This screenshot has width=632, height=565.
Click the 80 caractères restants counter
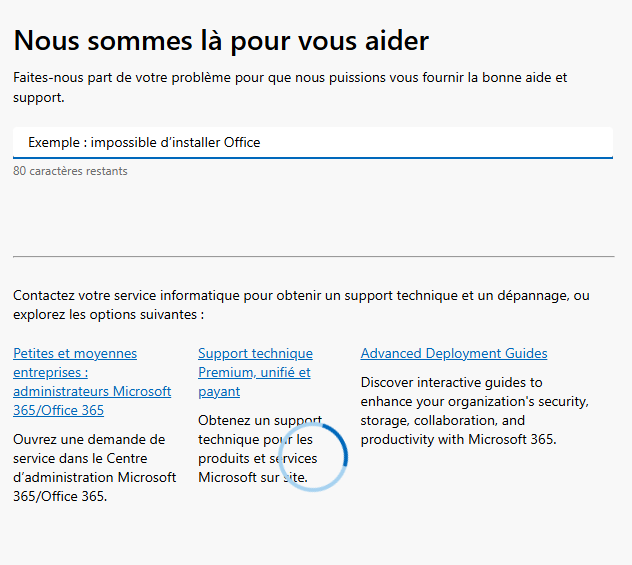(70, 171)
